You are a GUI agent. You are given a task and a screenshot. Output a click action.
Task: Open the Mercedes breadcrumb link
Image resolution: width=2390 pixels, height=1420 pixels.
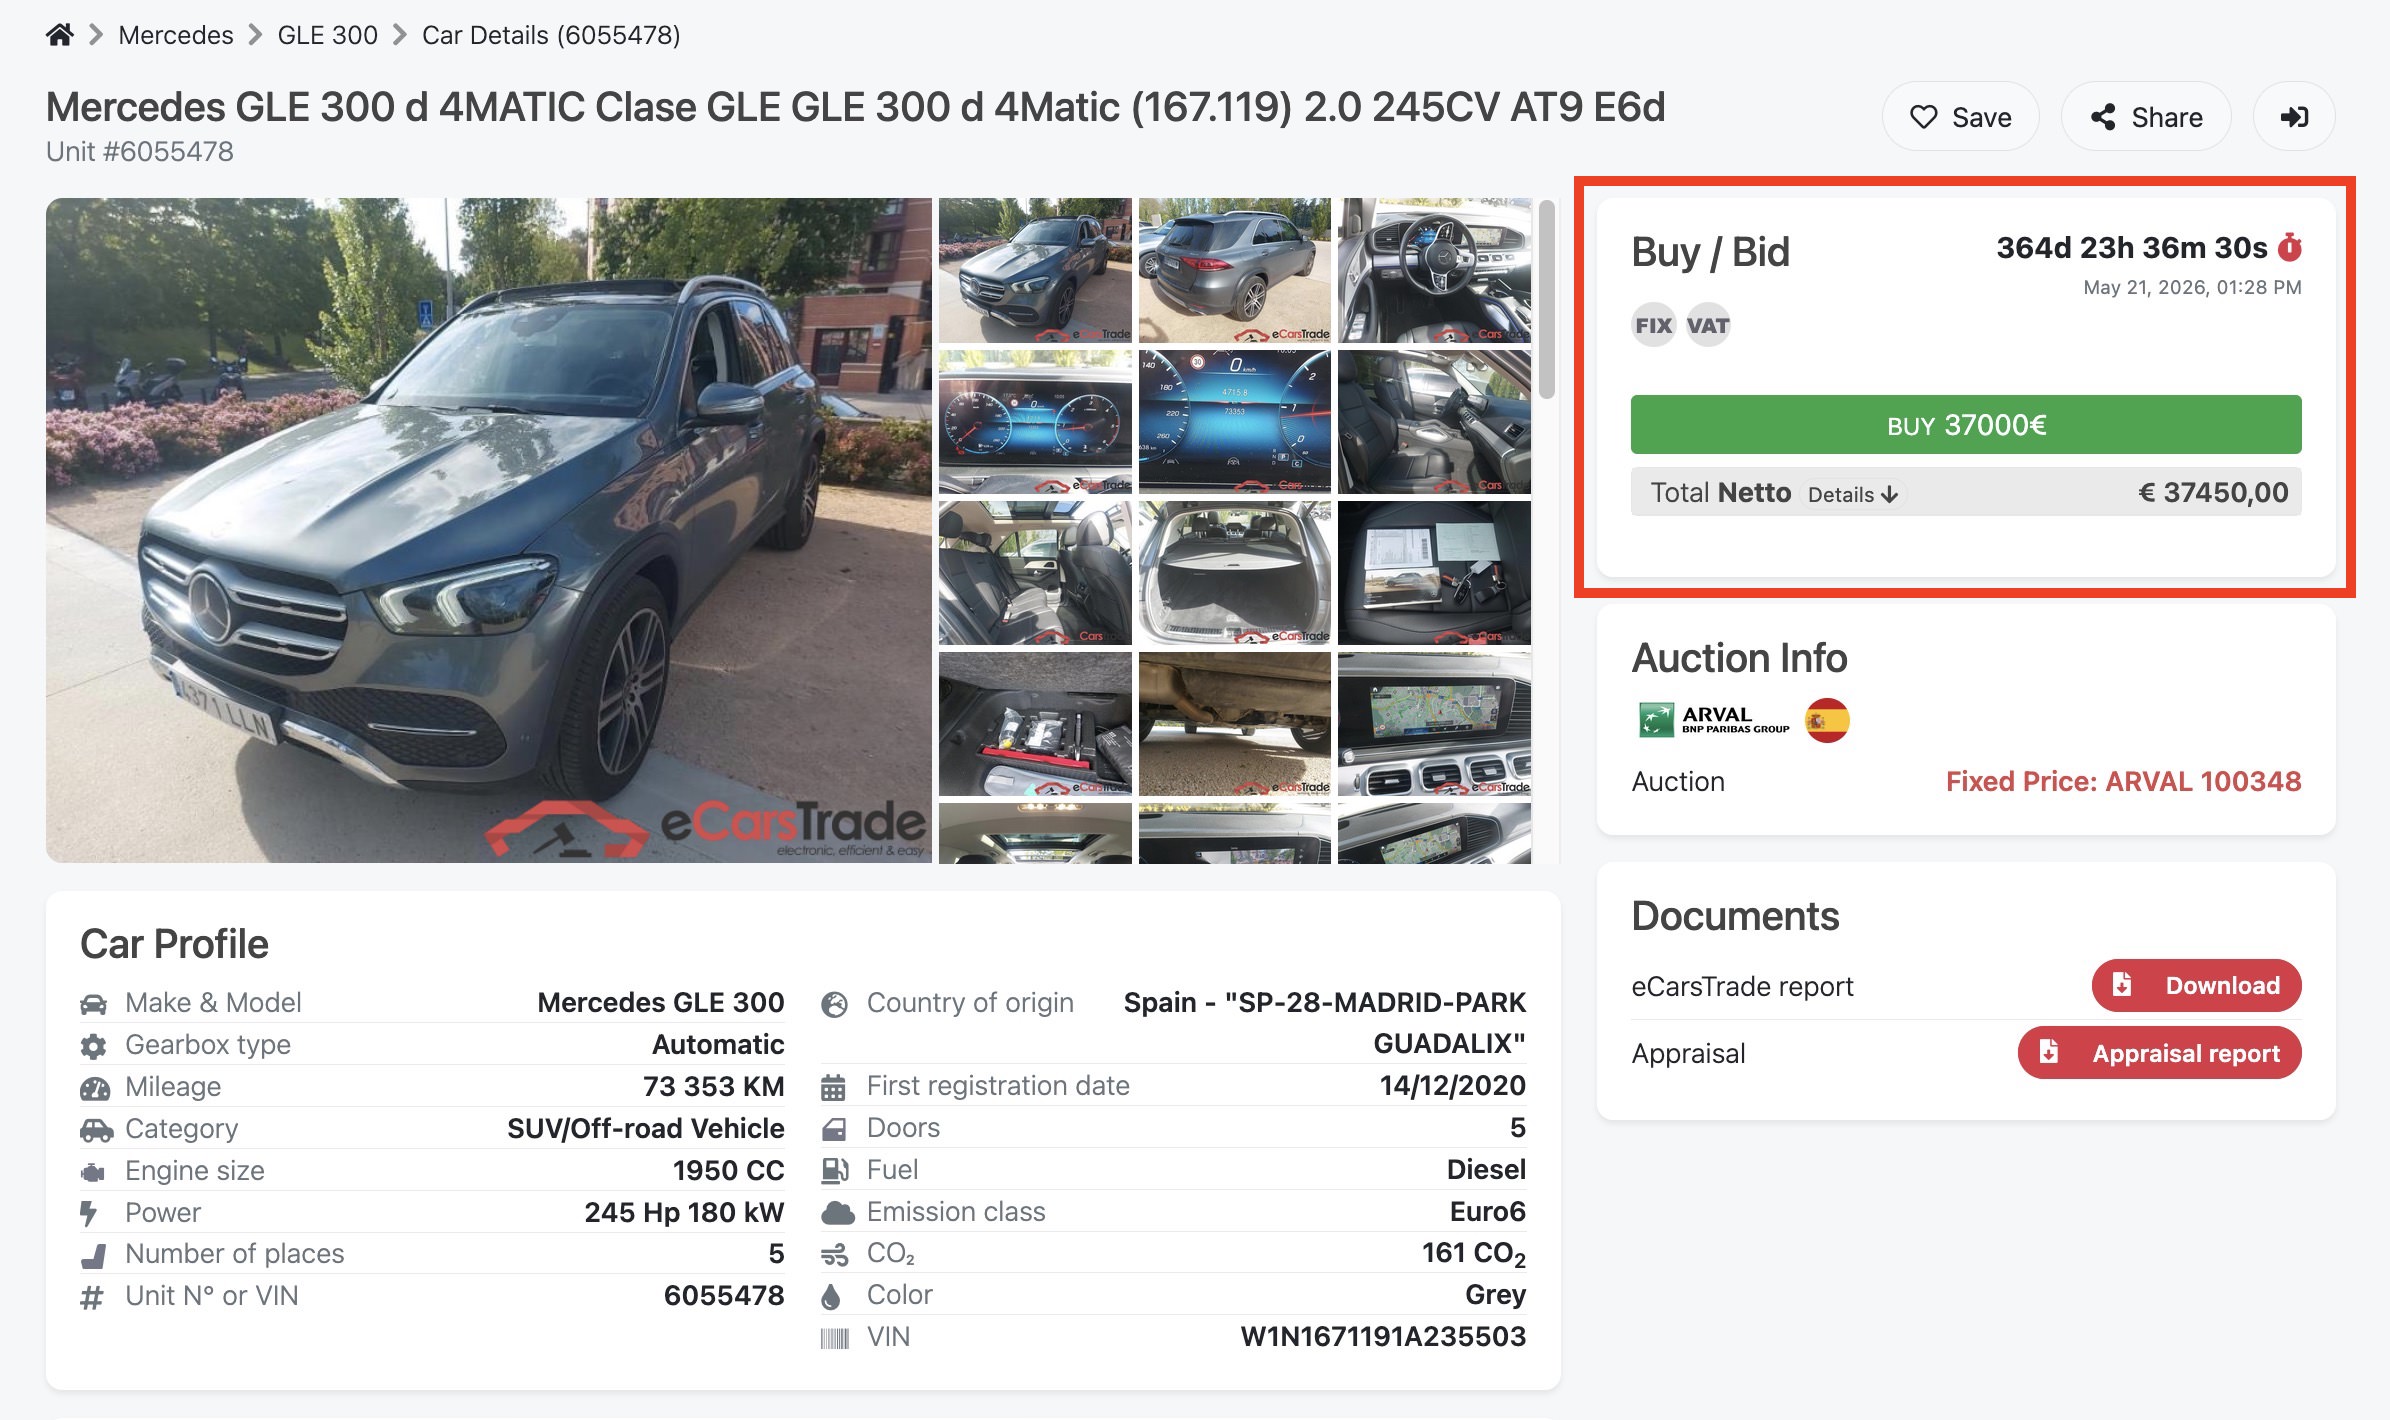pos(176,35)
